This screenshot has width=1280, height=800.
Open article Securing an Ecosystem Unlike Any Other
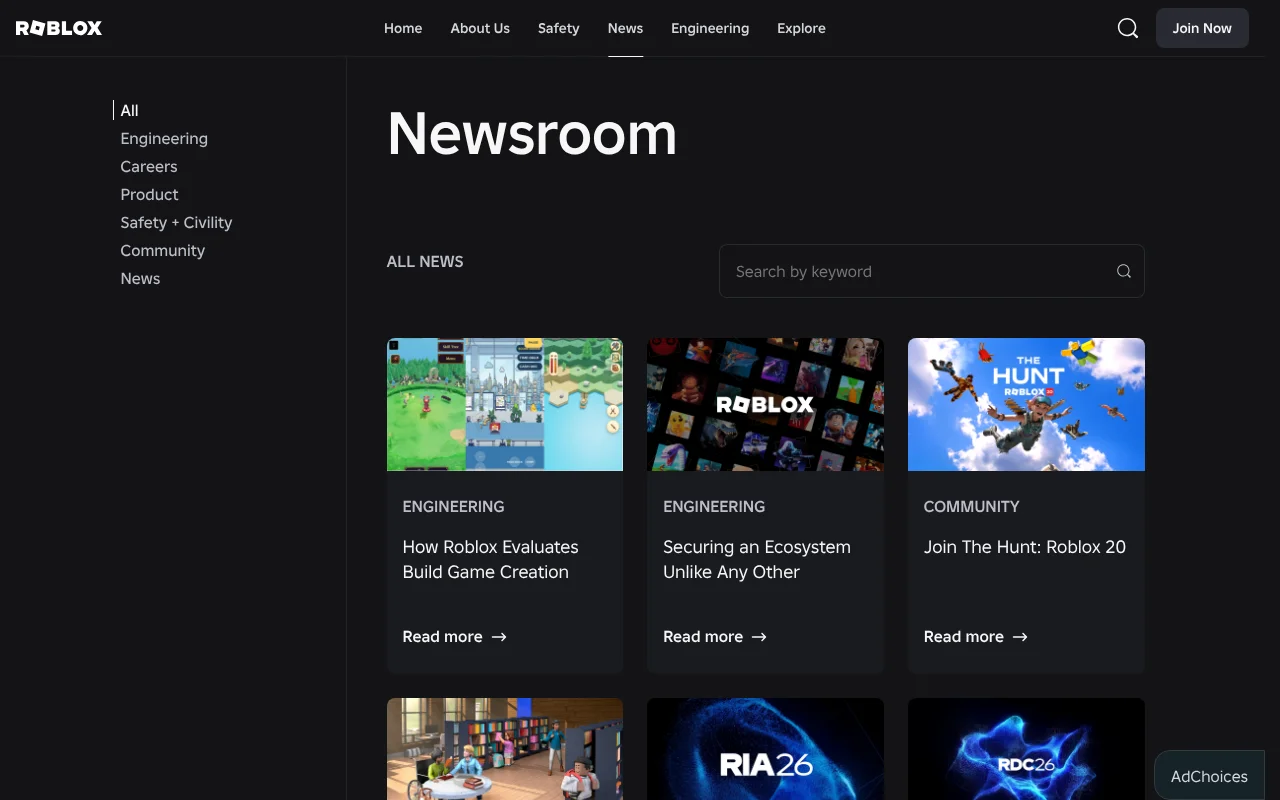click(757, 560)
